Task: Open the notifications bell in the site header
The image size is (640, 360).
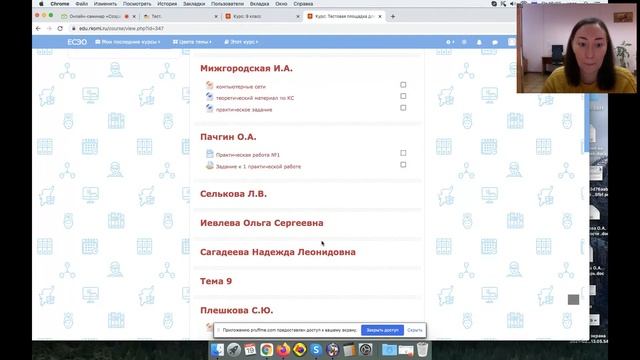Action: (479, 42)
